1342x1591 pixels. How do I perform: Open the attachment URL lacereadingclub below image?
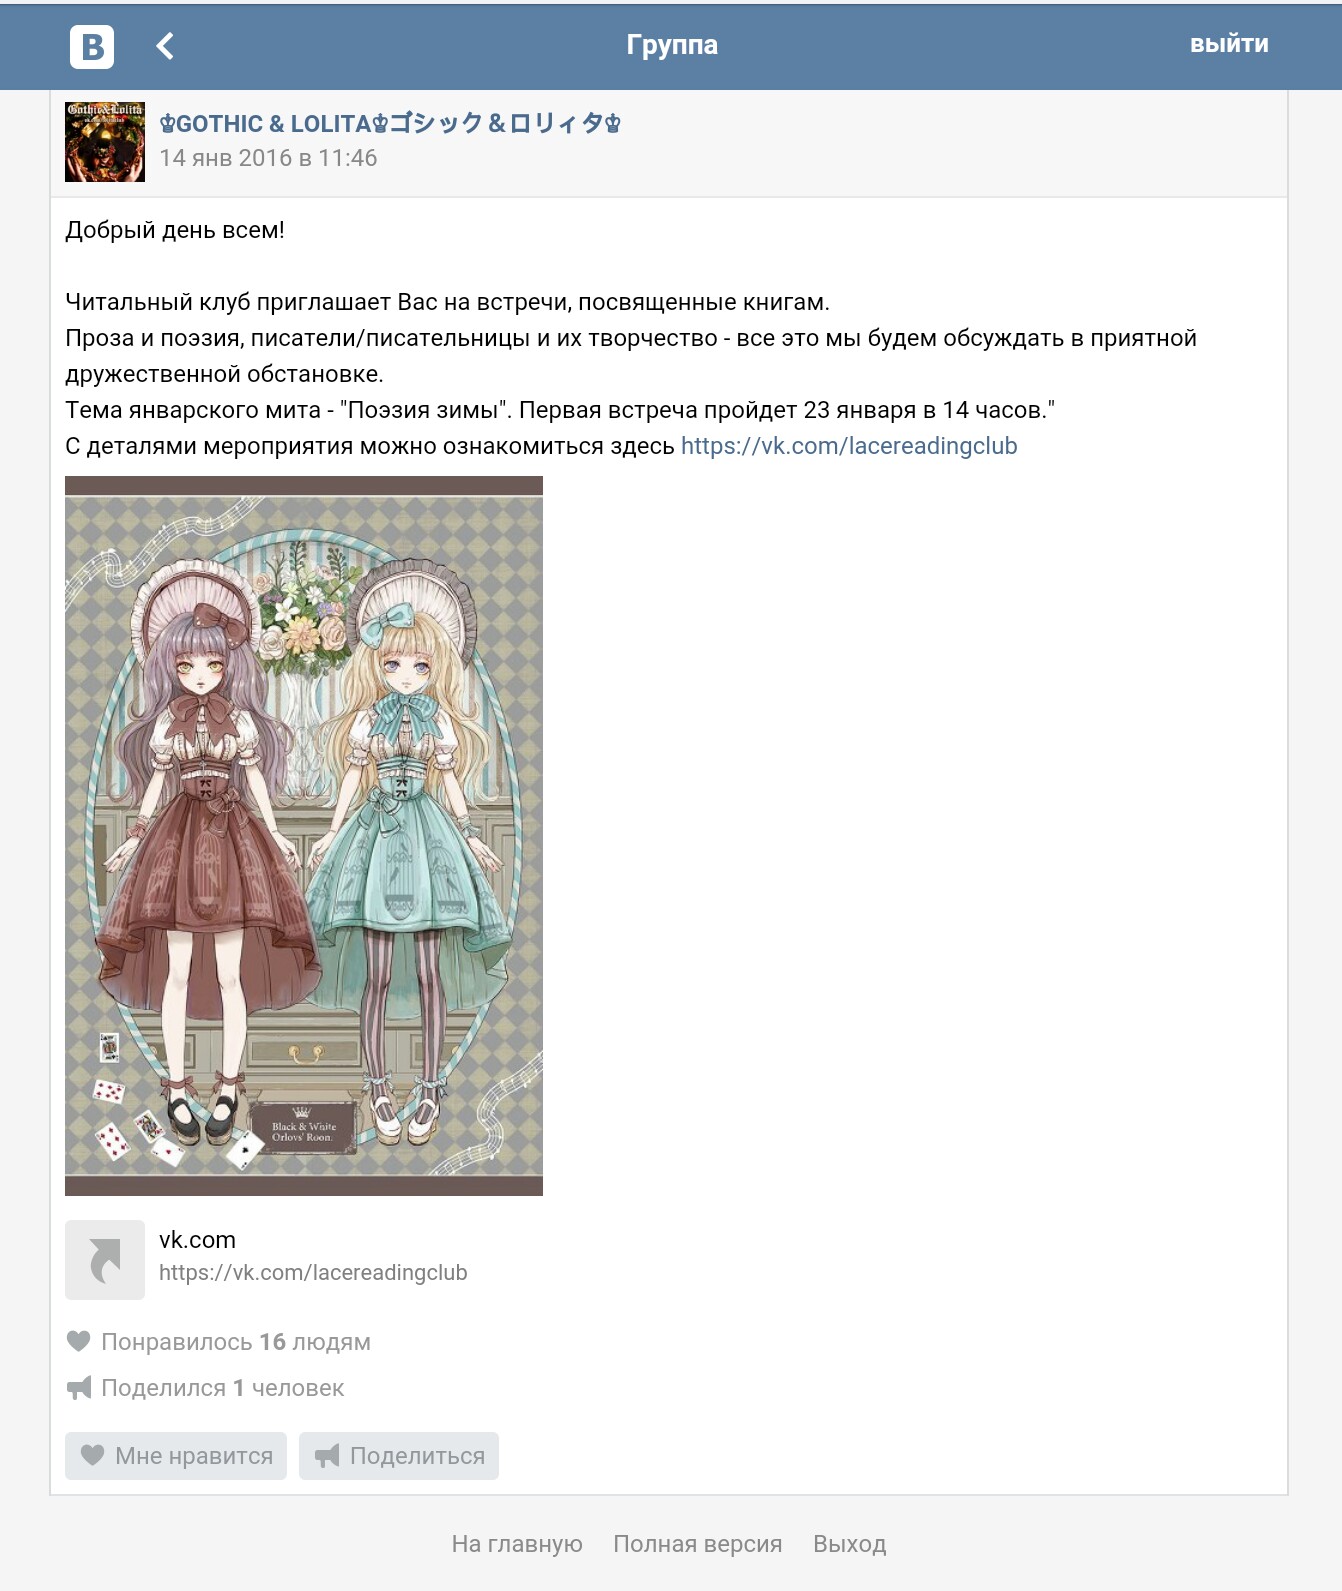pyautogui.click(x=313, y=1273)
